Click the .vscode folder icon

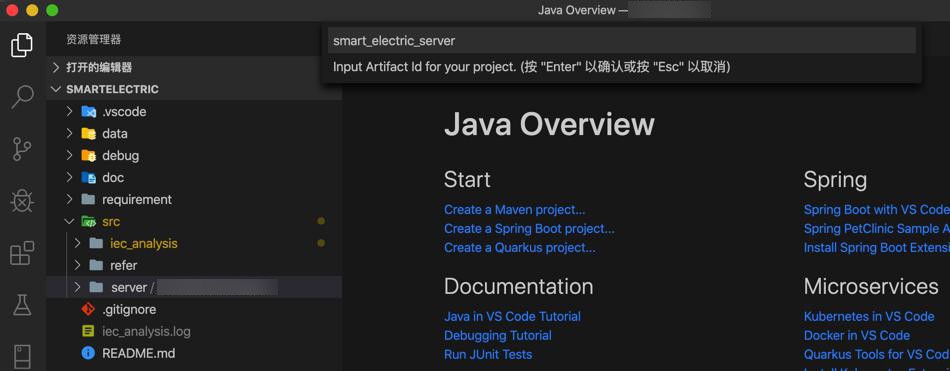click(88, 112)
